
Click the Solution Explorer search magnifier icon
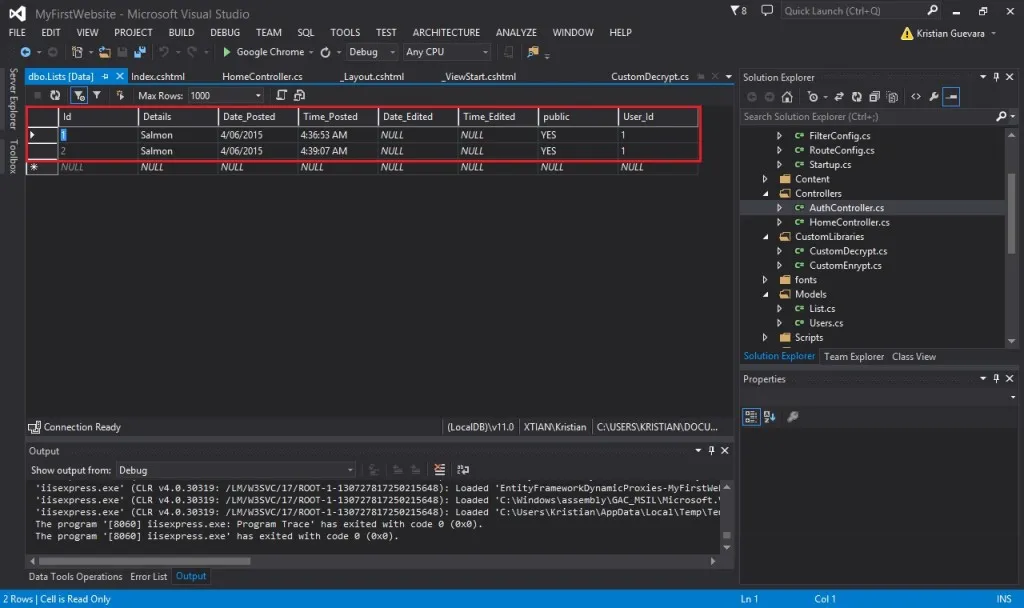[1001, 116]
